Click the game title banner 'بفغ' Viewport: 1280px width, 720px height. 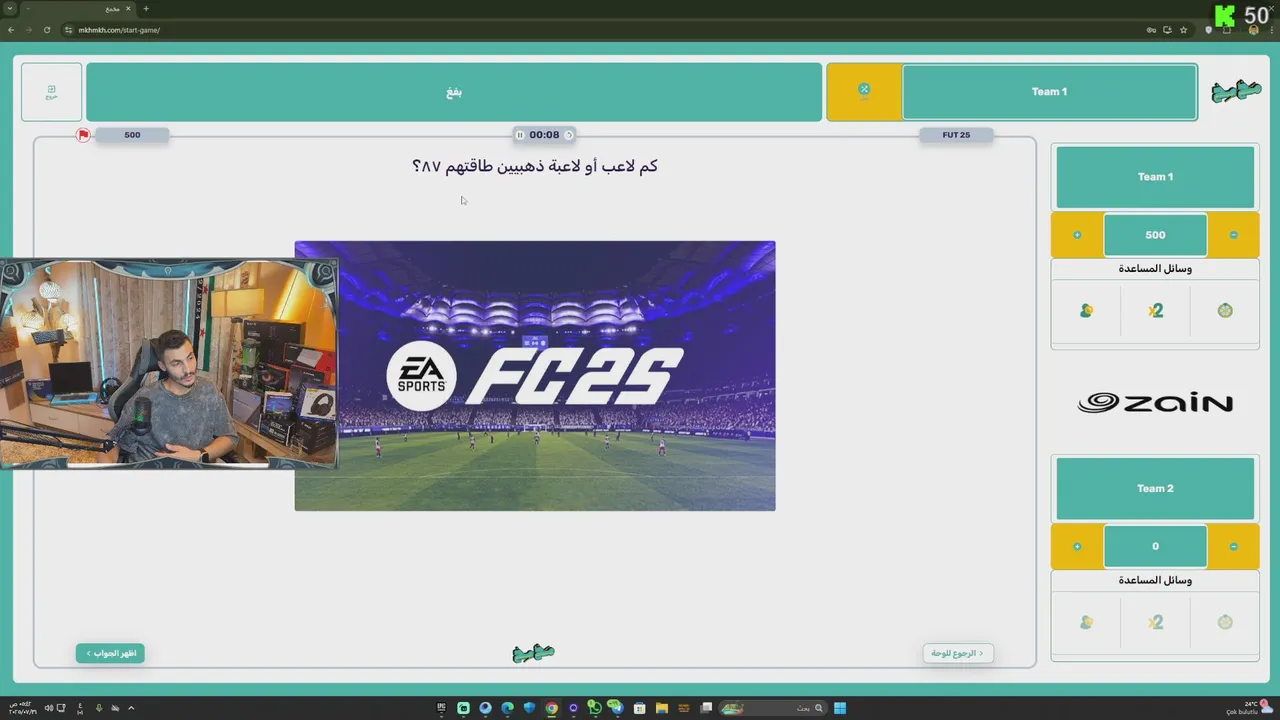coord(454,92)
